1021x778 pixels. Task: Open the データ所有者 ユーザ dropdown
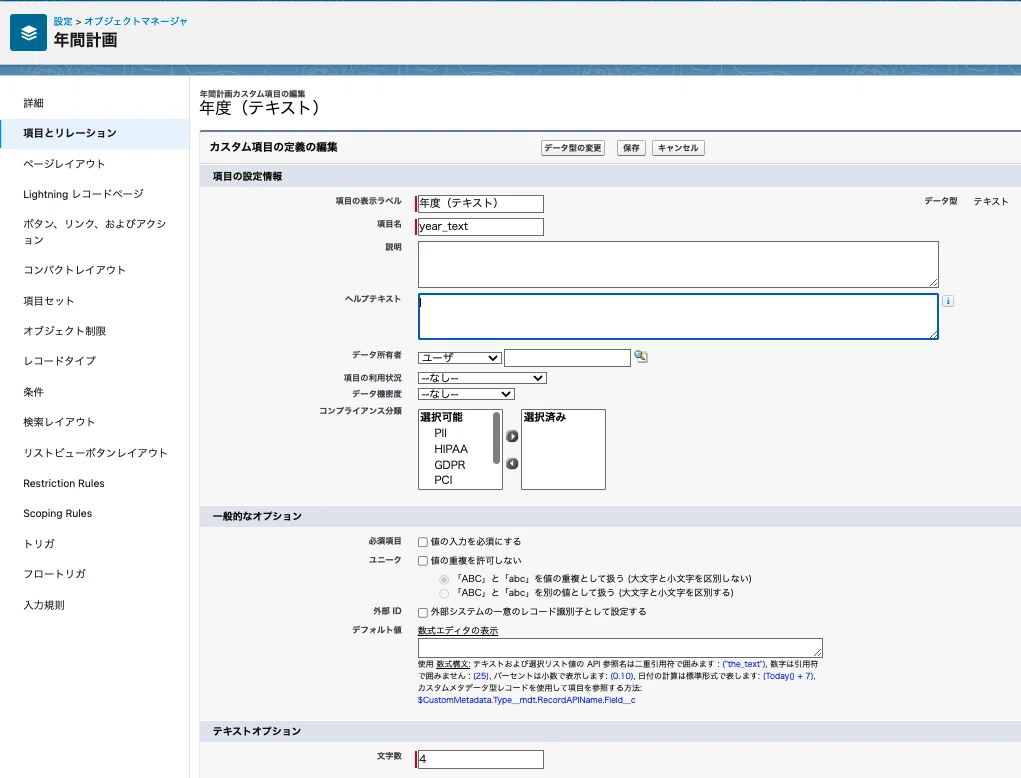(460, 358)
